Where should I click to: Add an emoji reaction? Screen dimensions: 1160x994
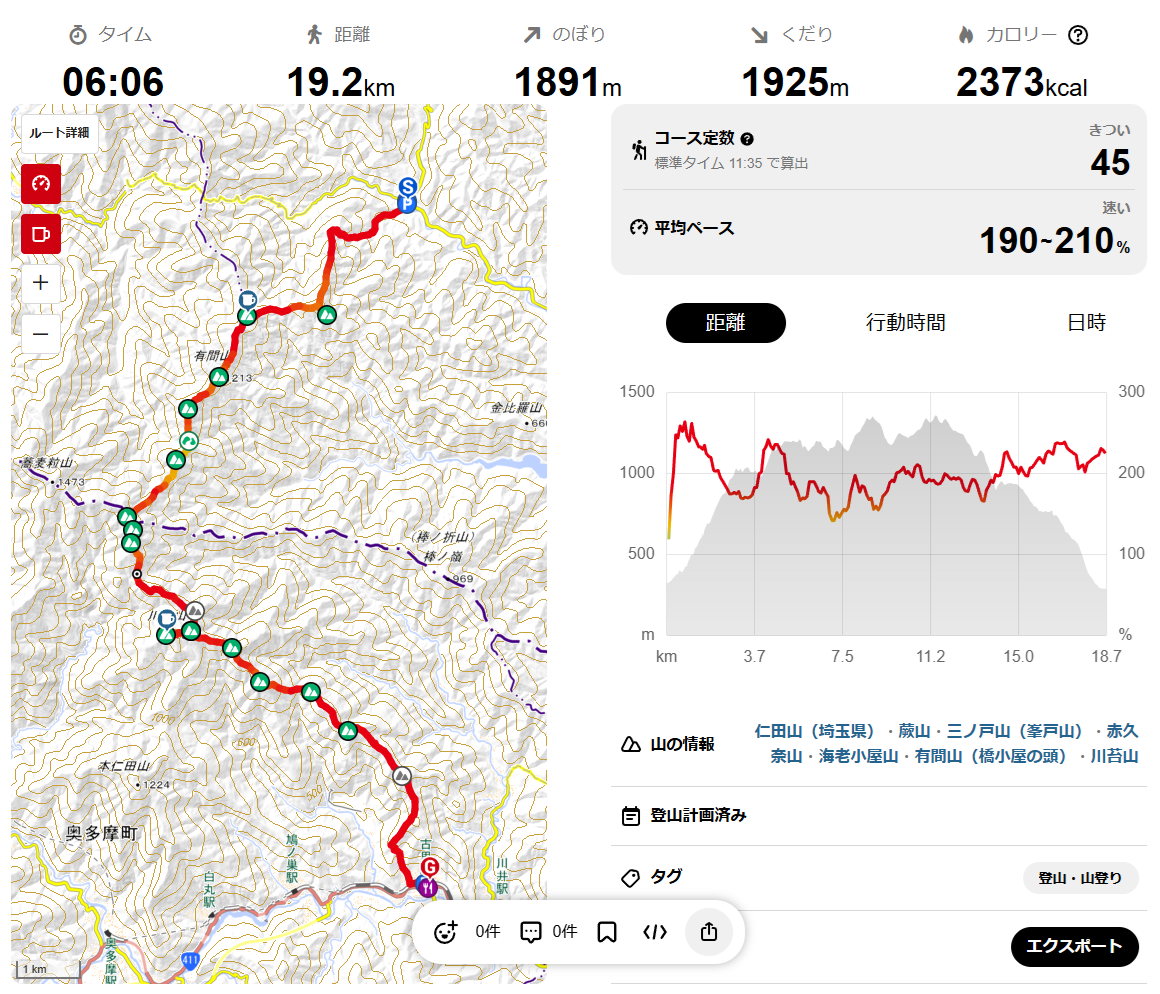coord(446,932)
